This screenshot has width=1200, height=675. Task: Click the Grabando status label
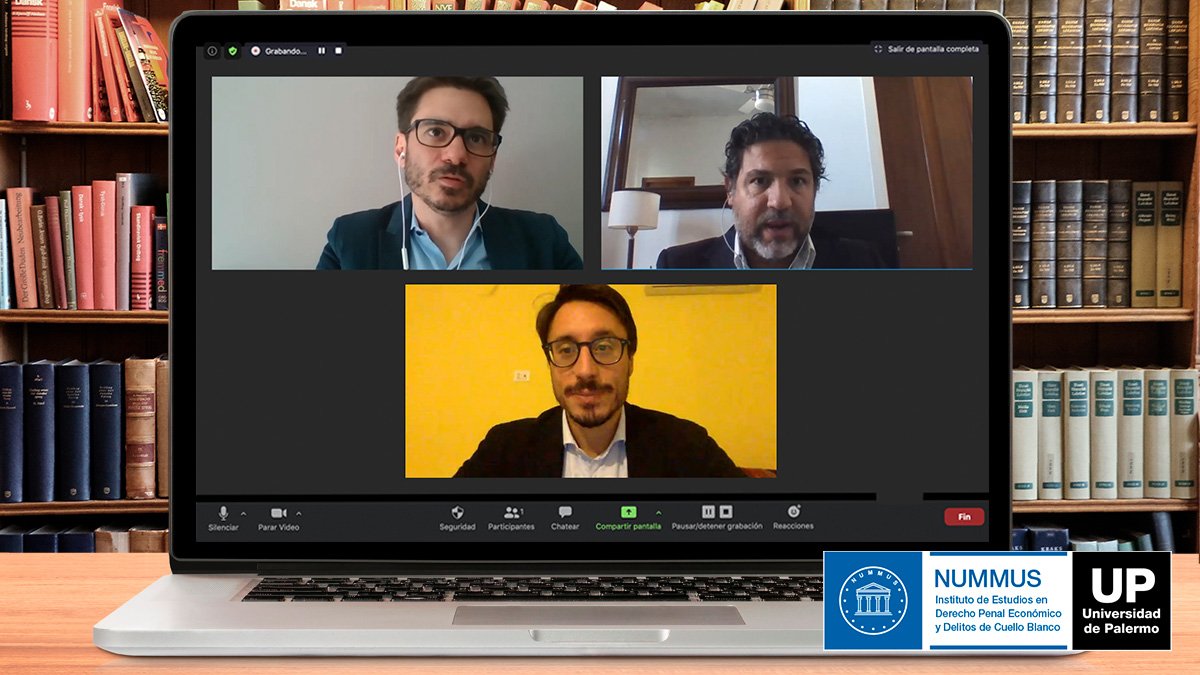(286, 51)
